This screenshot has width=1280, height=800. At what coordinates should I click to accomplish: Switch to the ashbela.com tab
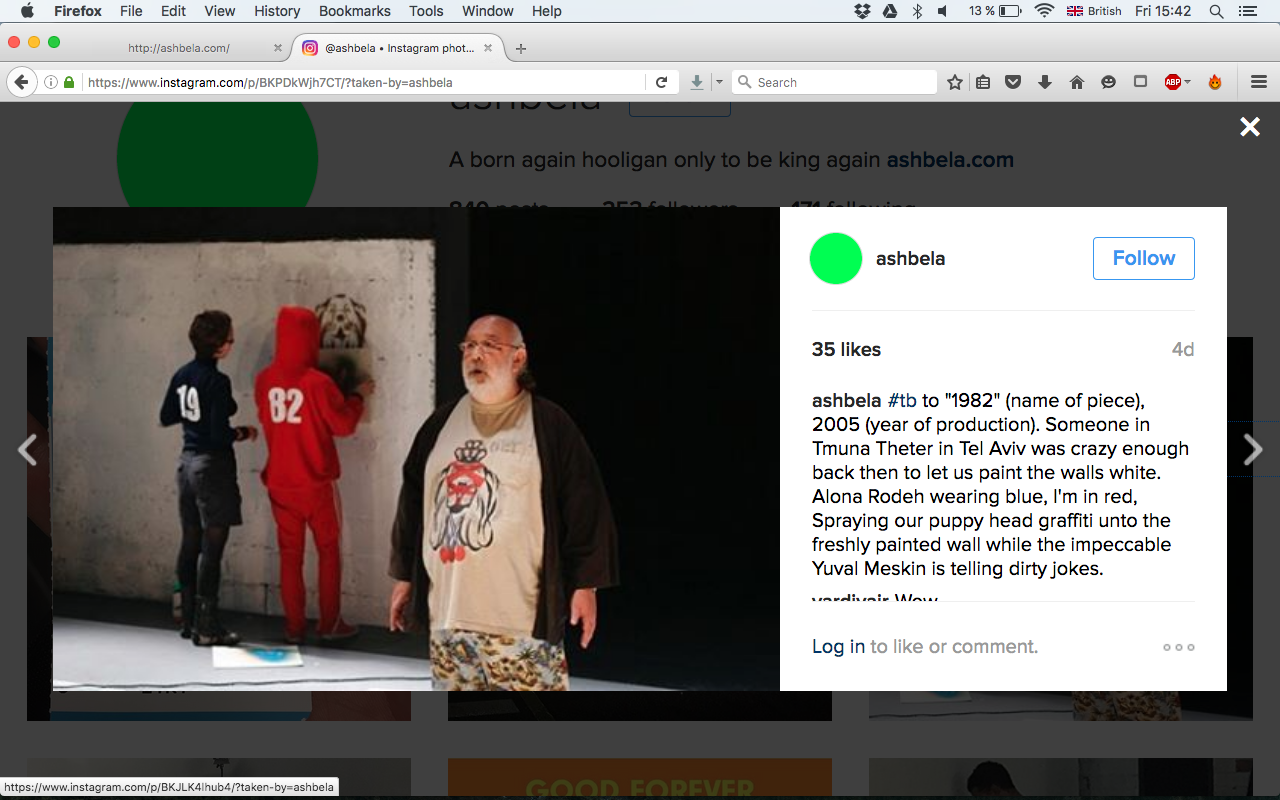[180, 48]
